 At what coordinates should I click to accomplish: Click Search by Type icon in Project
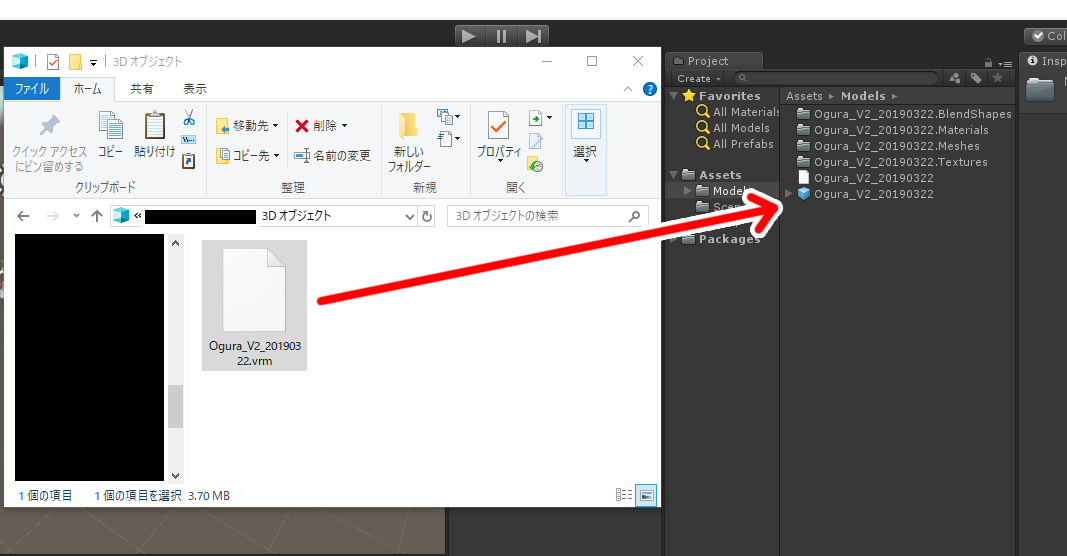955,78
